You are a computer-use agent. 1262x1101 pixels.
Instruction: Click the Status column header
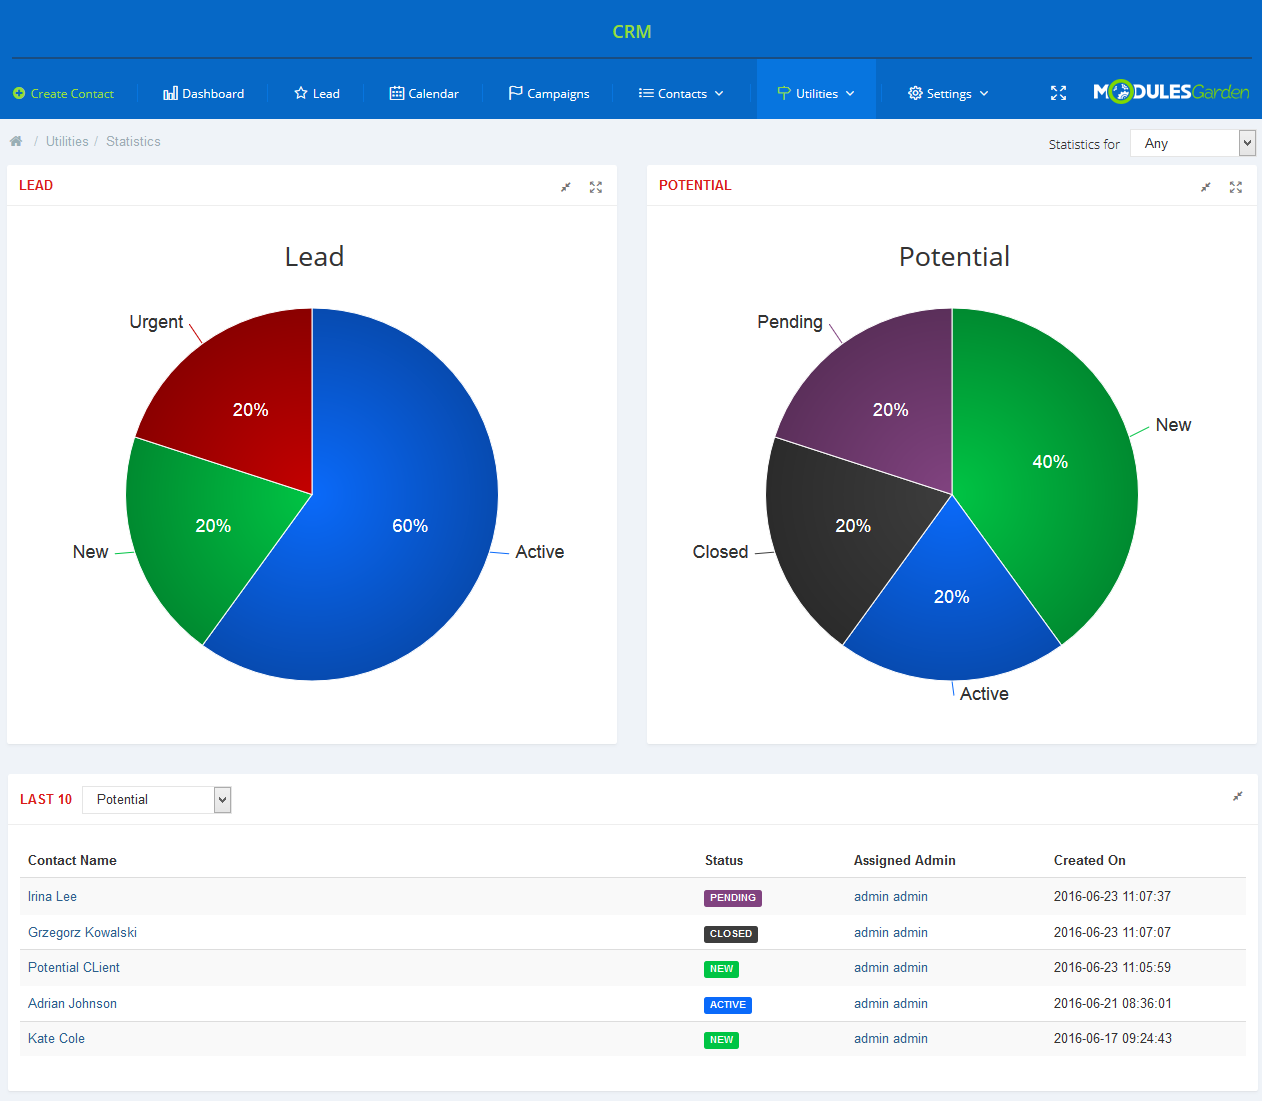[x=724, y=860]
